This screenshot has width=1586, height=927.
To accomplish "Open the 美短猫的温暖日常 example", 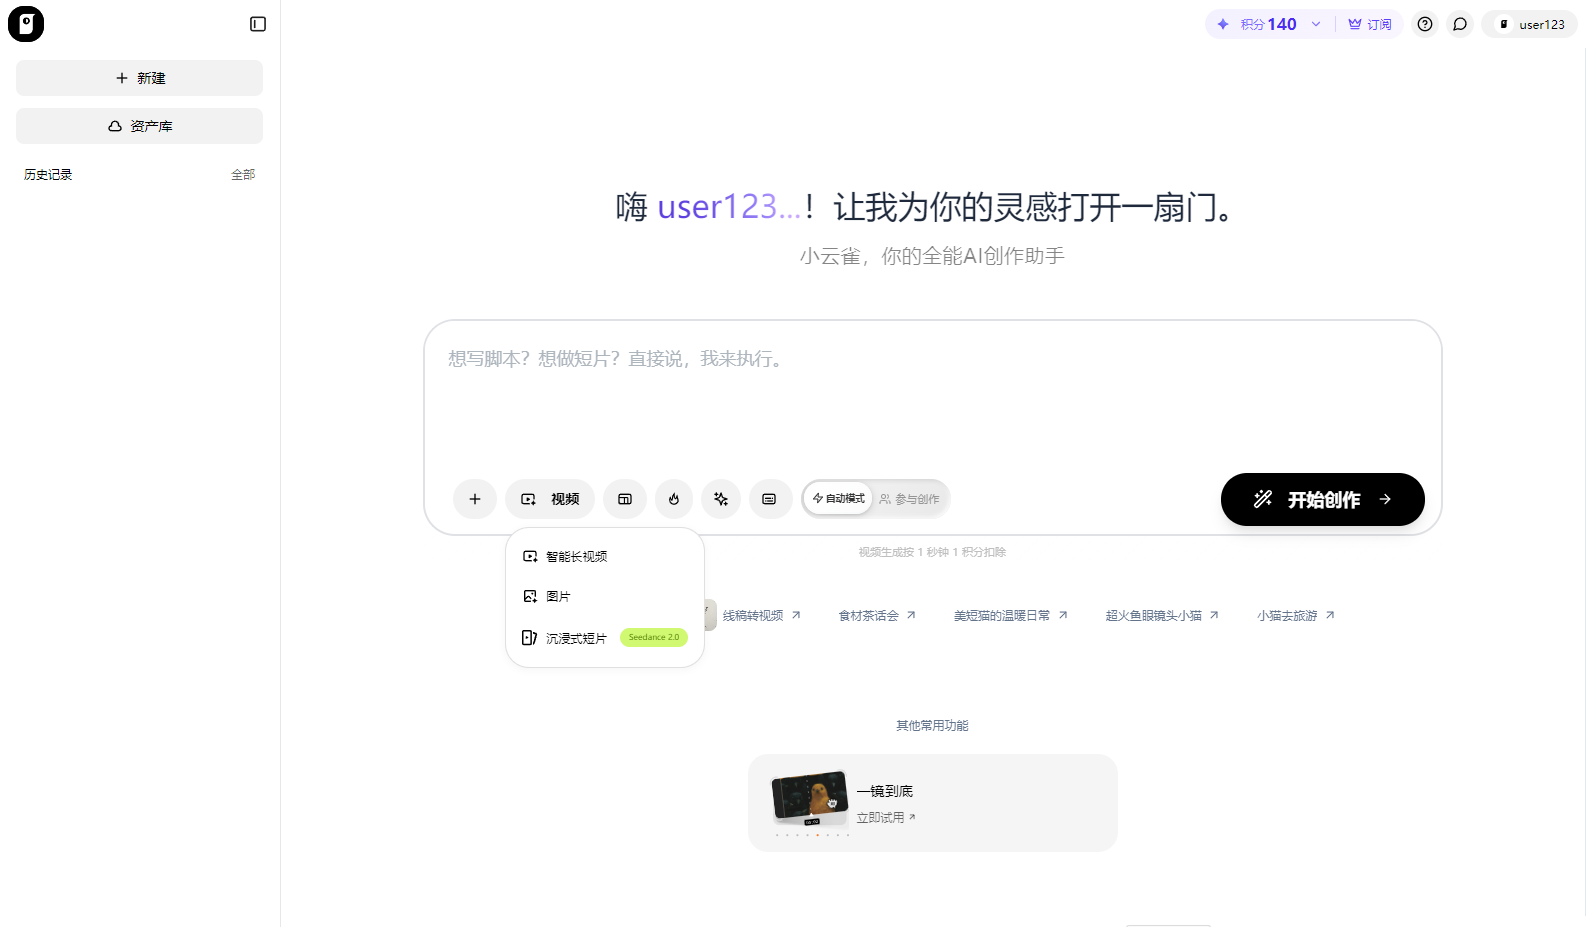I will (1010, 615).
